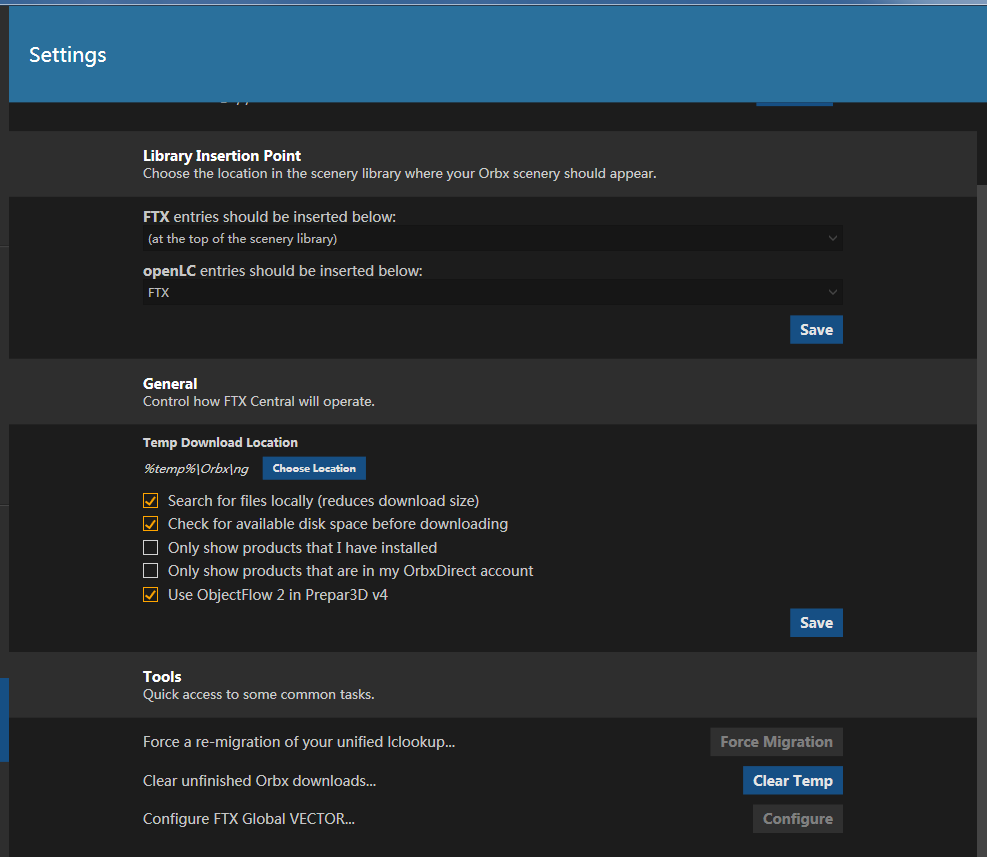Click 'Quick access to some common tasks.' text
Image resolution: width=987 pixels, height=857 pixels.
pos(259,695)
